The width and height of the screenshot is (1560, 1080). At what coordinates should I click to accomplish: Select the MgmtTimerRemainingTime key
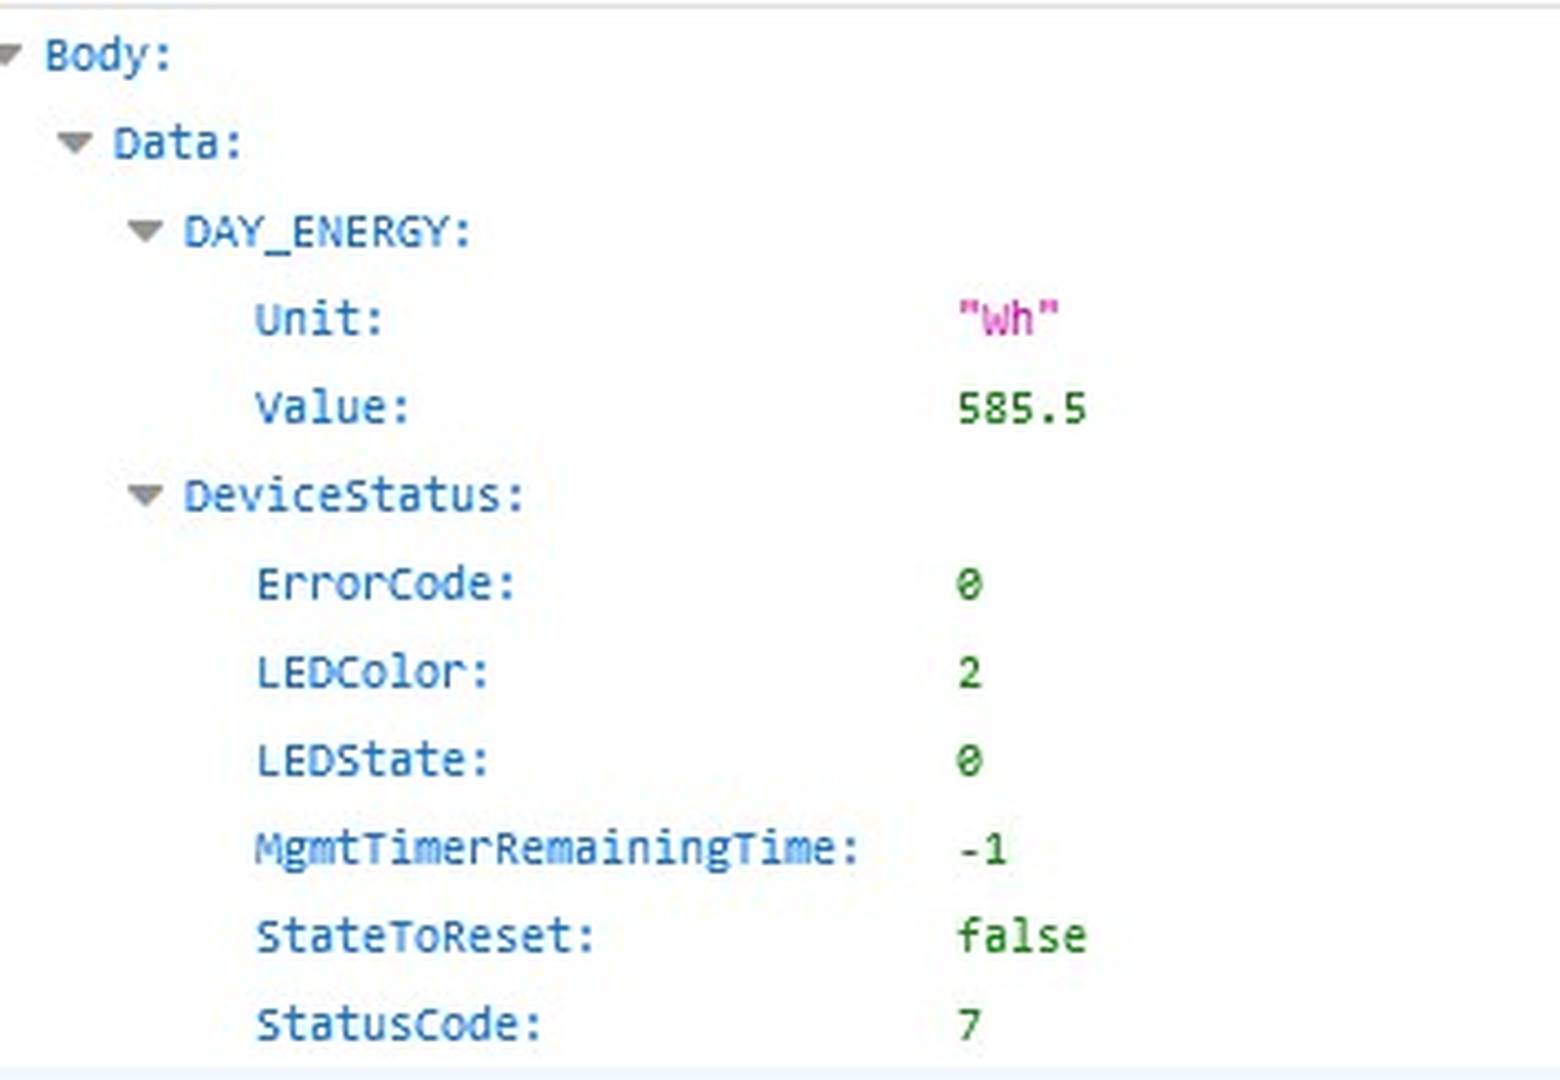click(x=557, y=849)
